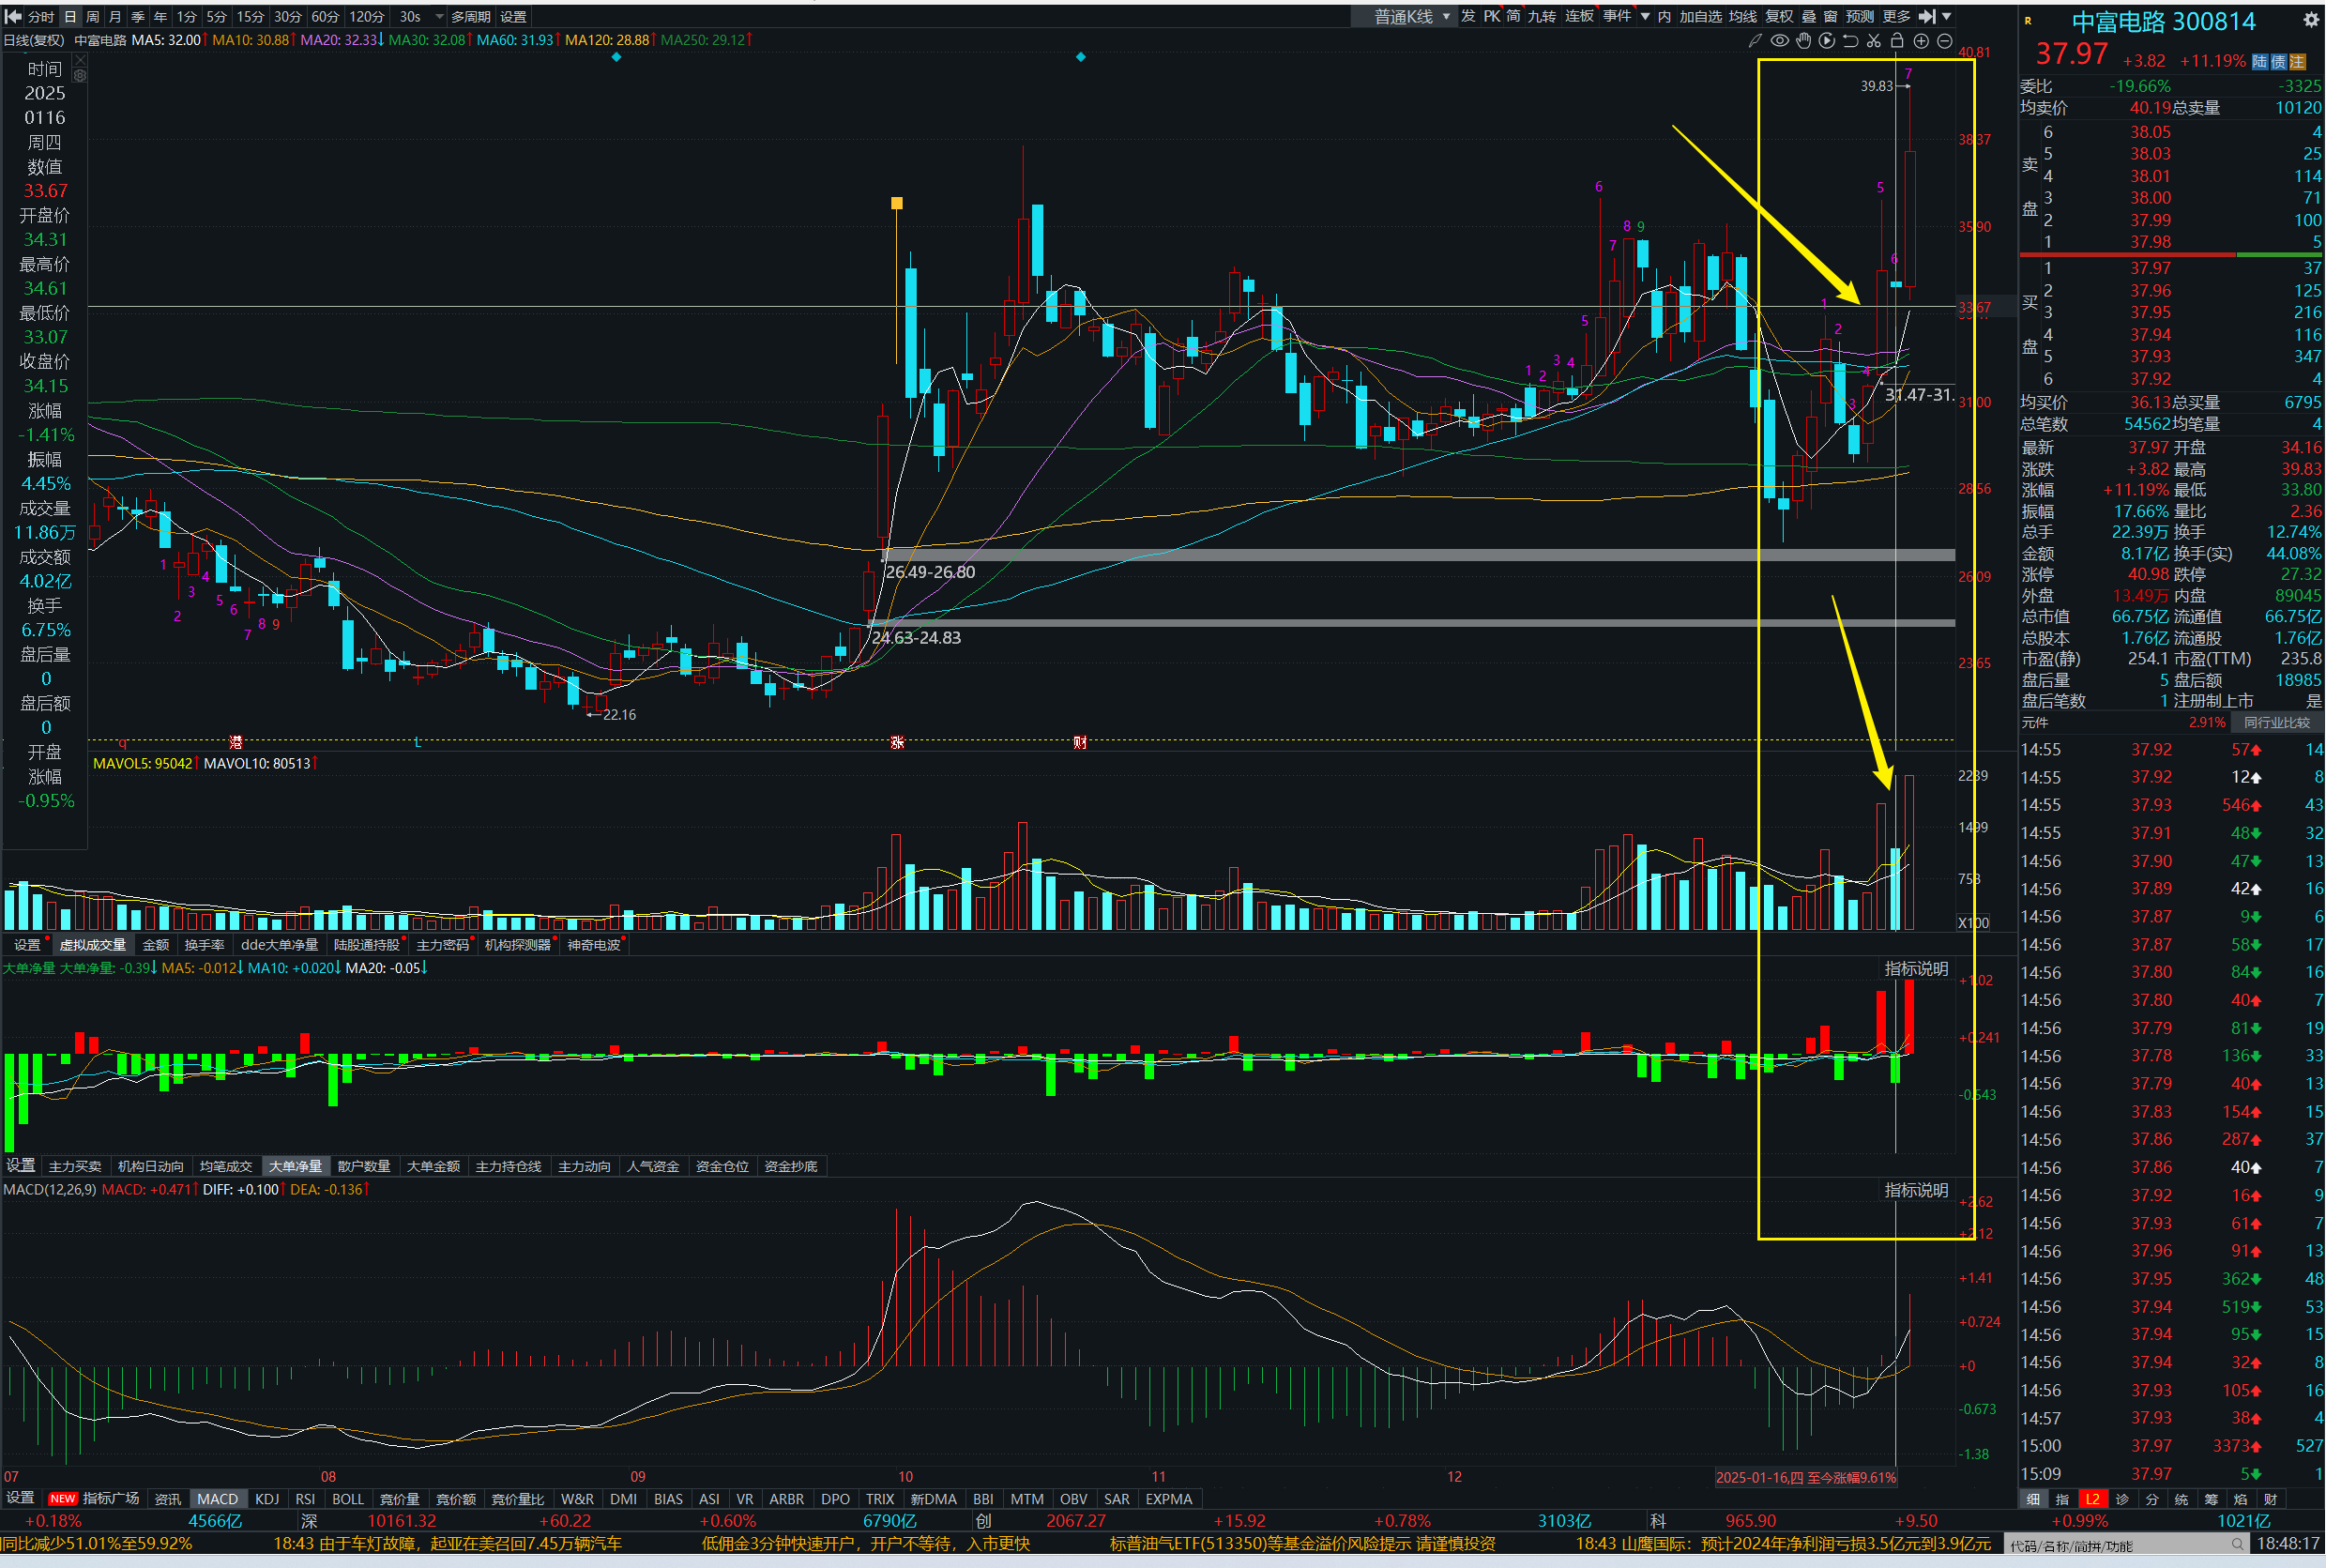Zoom in with the plus circle icon

(x=1921, y=41)
